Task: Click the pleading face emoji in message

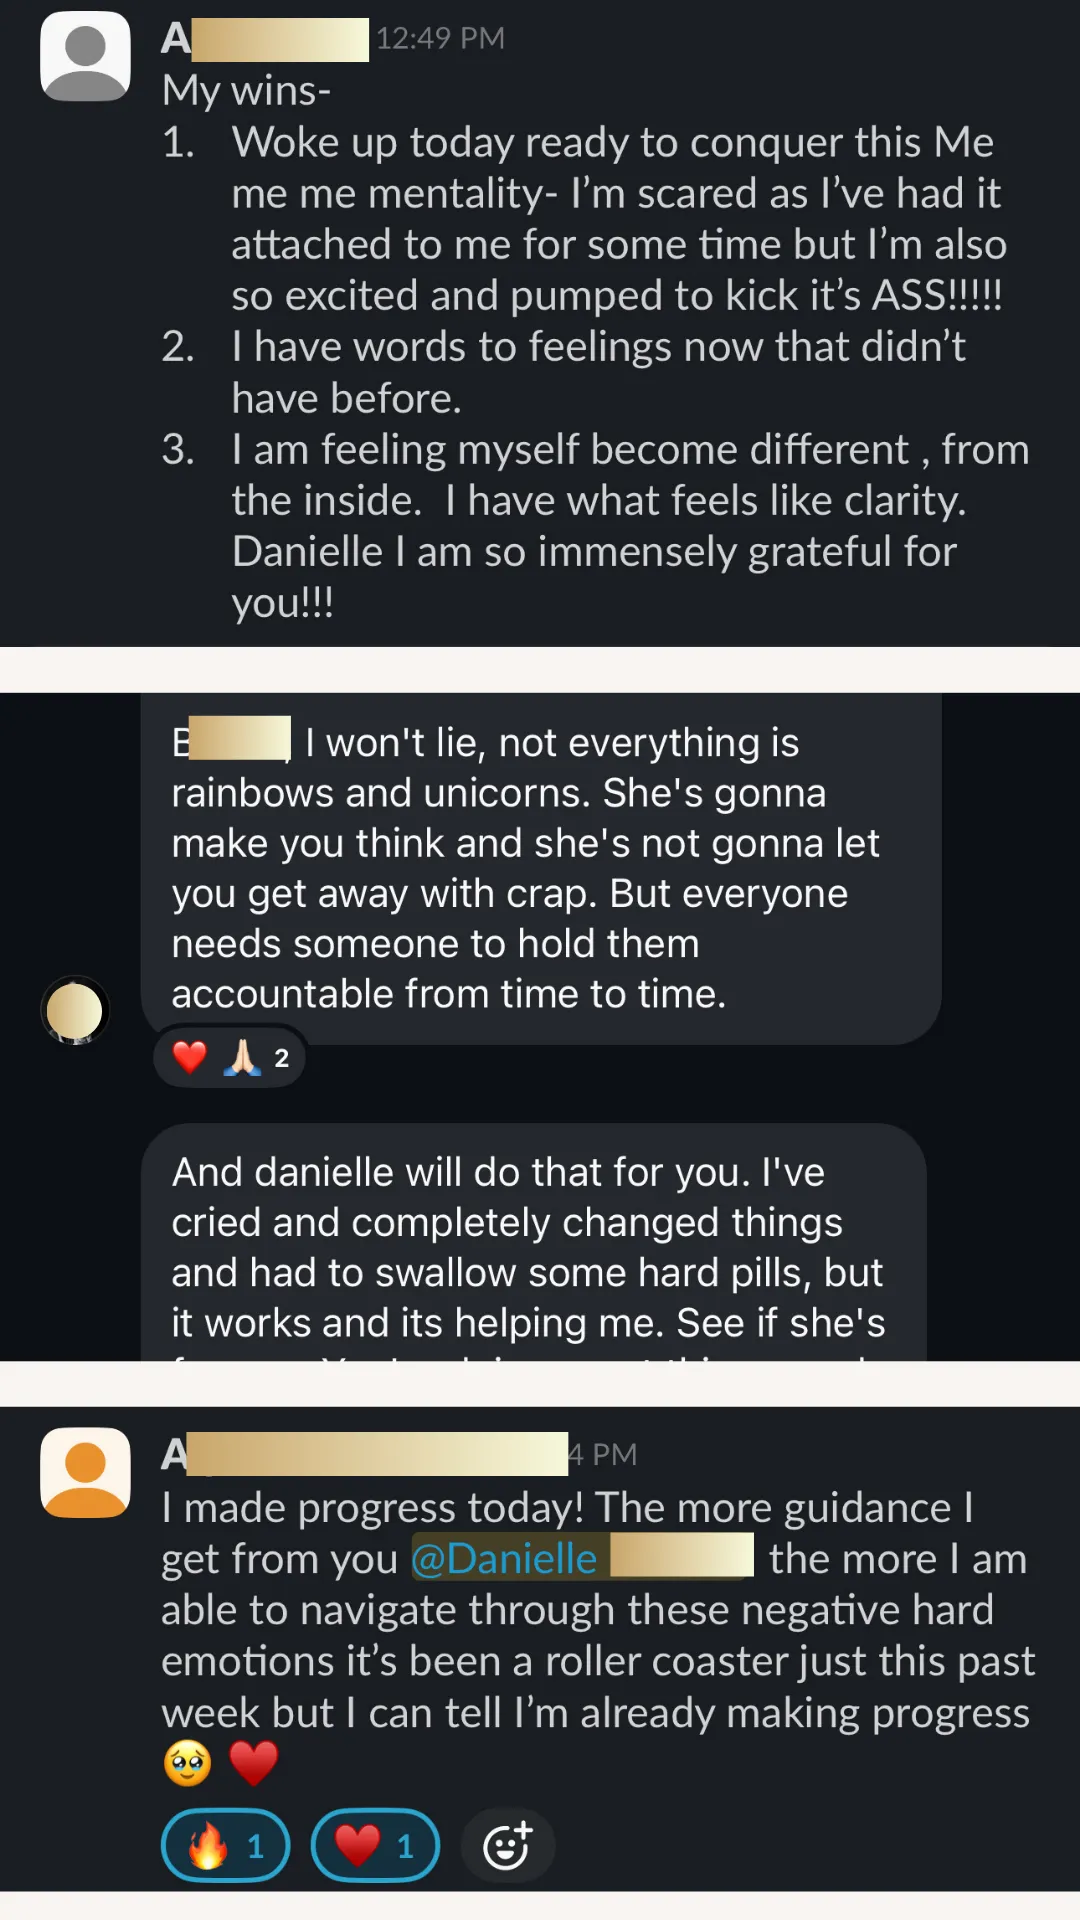Action: (187, 1763)
